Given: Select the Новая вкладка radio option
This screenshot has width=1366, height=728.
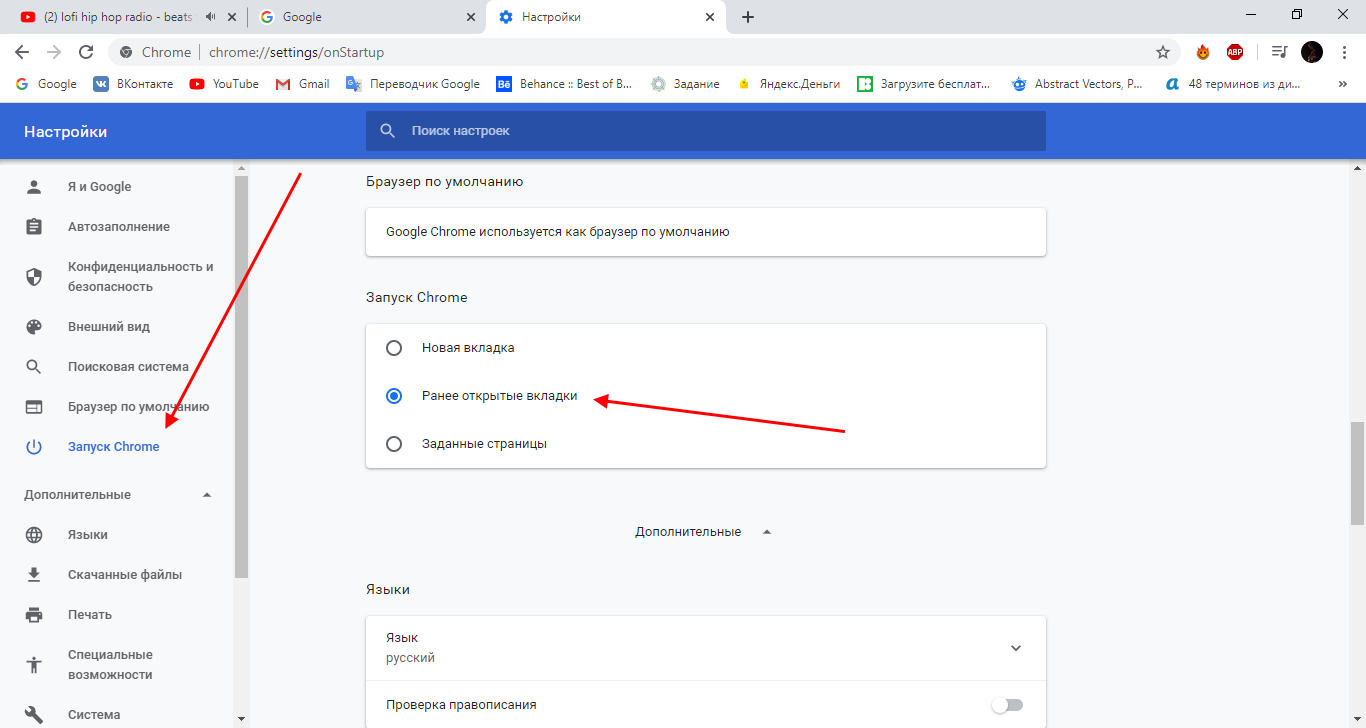Looking at the screenshot, I should point(394,348).
